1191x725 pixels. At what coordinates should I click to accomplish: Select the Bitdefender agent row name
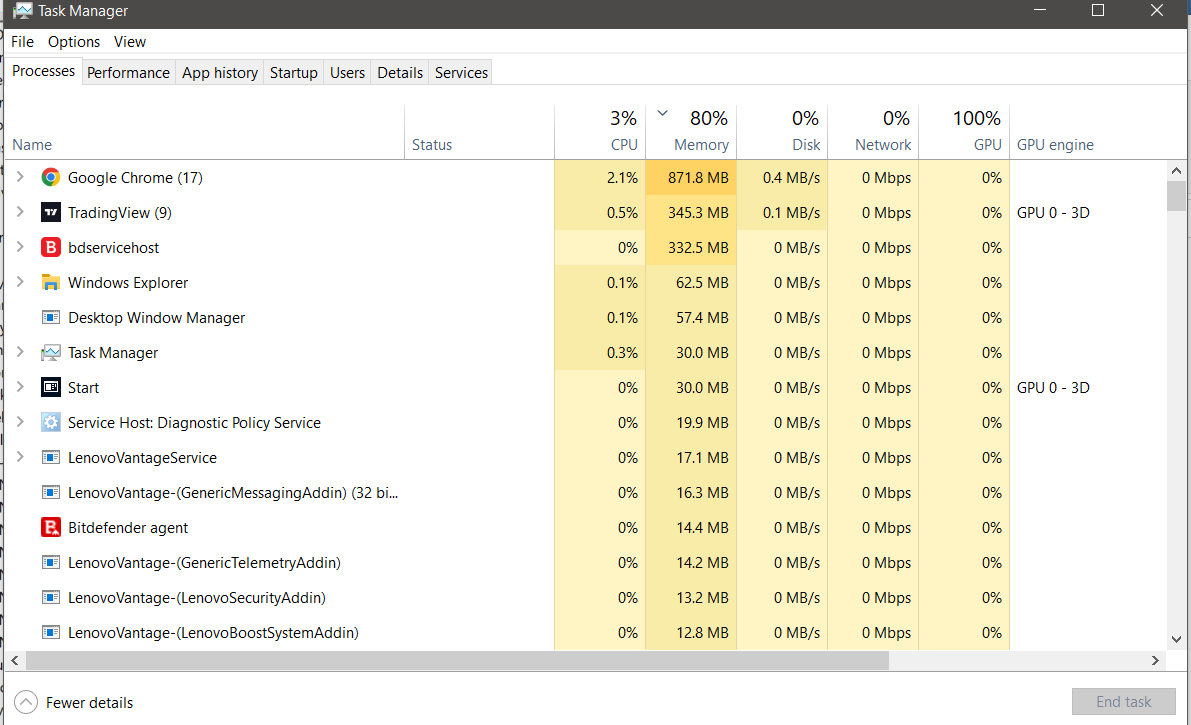click(x=128, y=527)
